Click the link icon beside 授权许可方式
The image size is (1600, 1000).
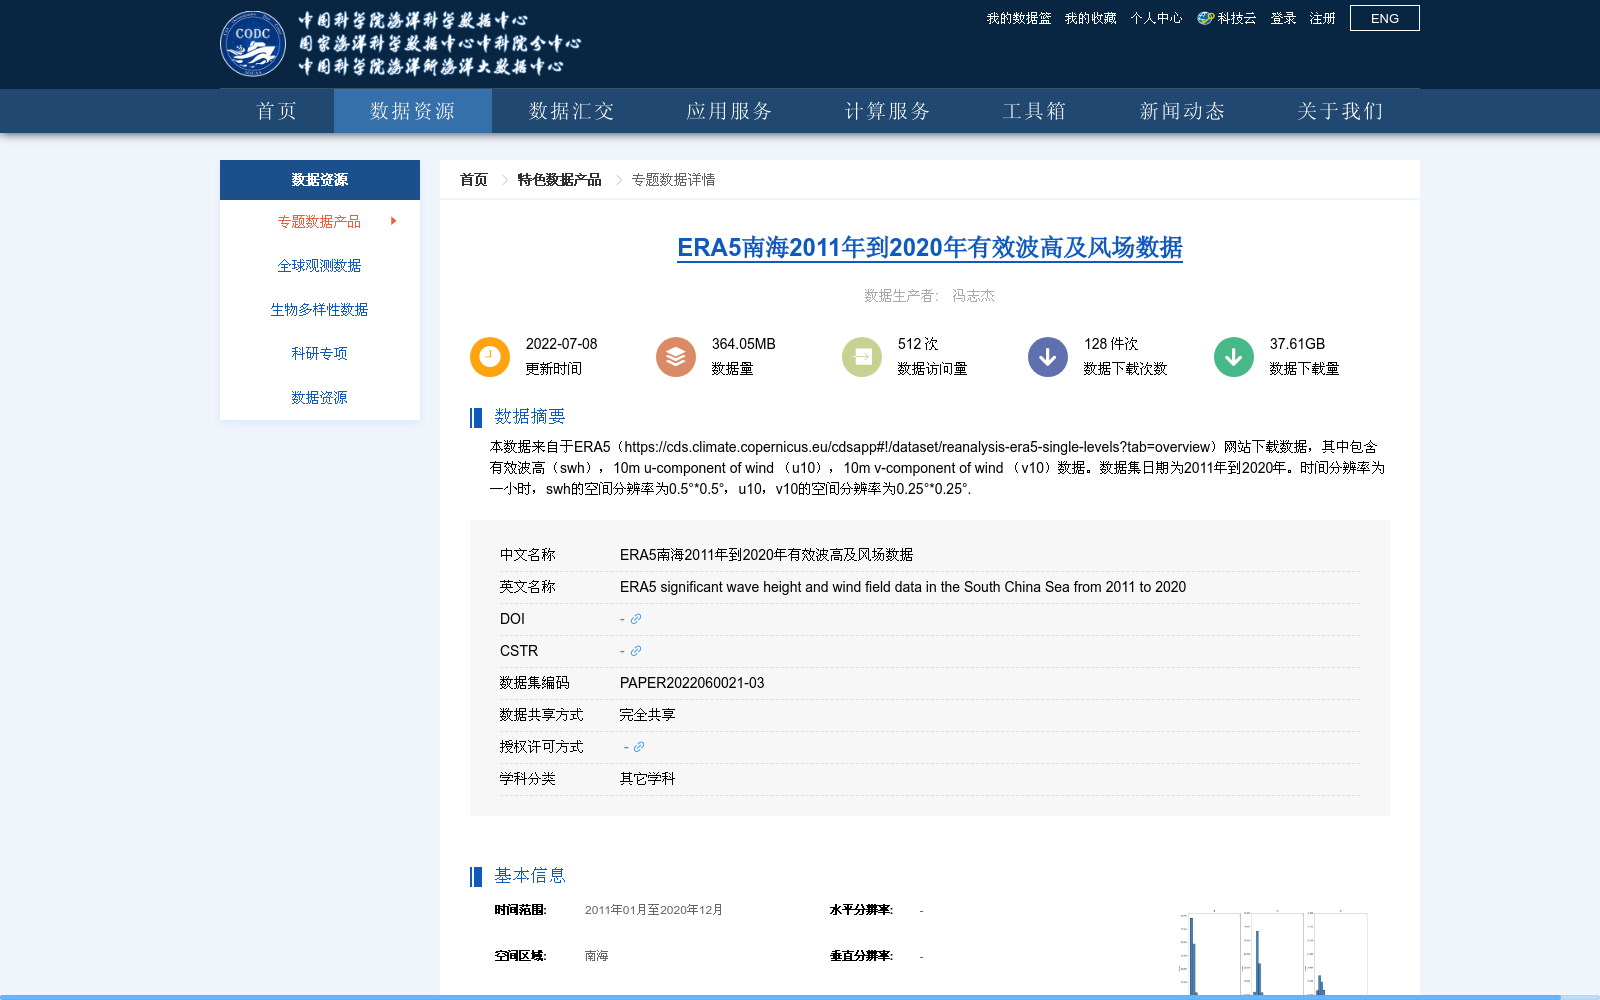(641, 746)
